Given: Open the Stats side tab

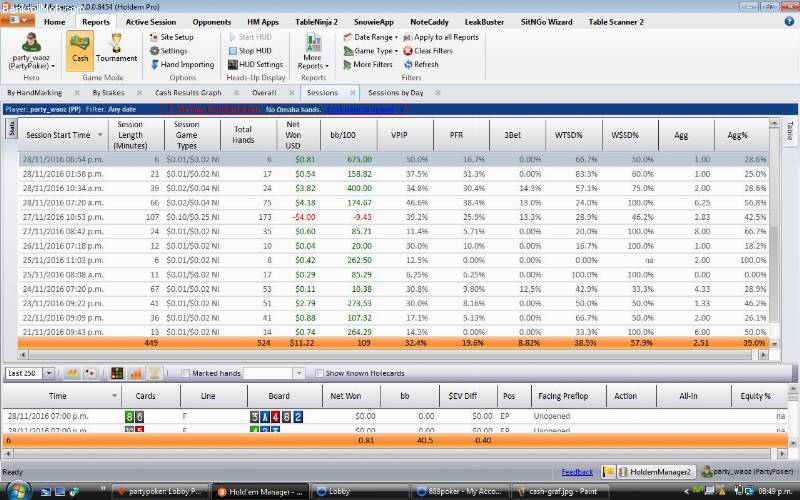Looking at the screenshot, I should click(x=11, y=129).
